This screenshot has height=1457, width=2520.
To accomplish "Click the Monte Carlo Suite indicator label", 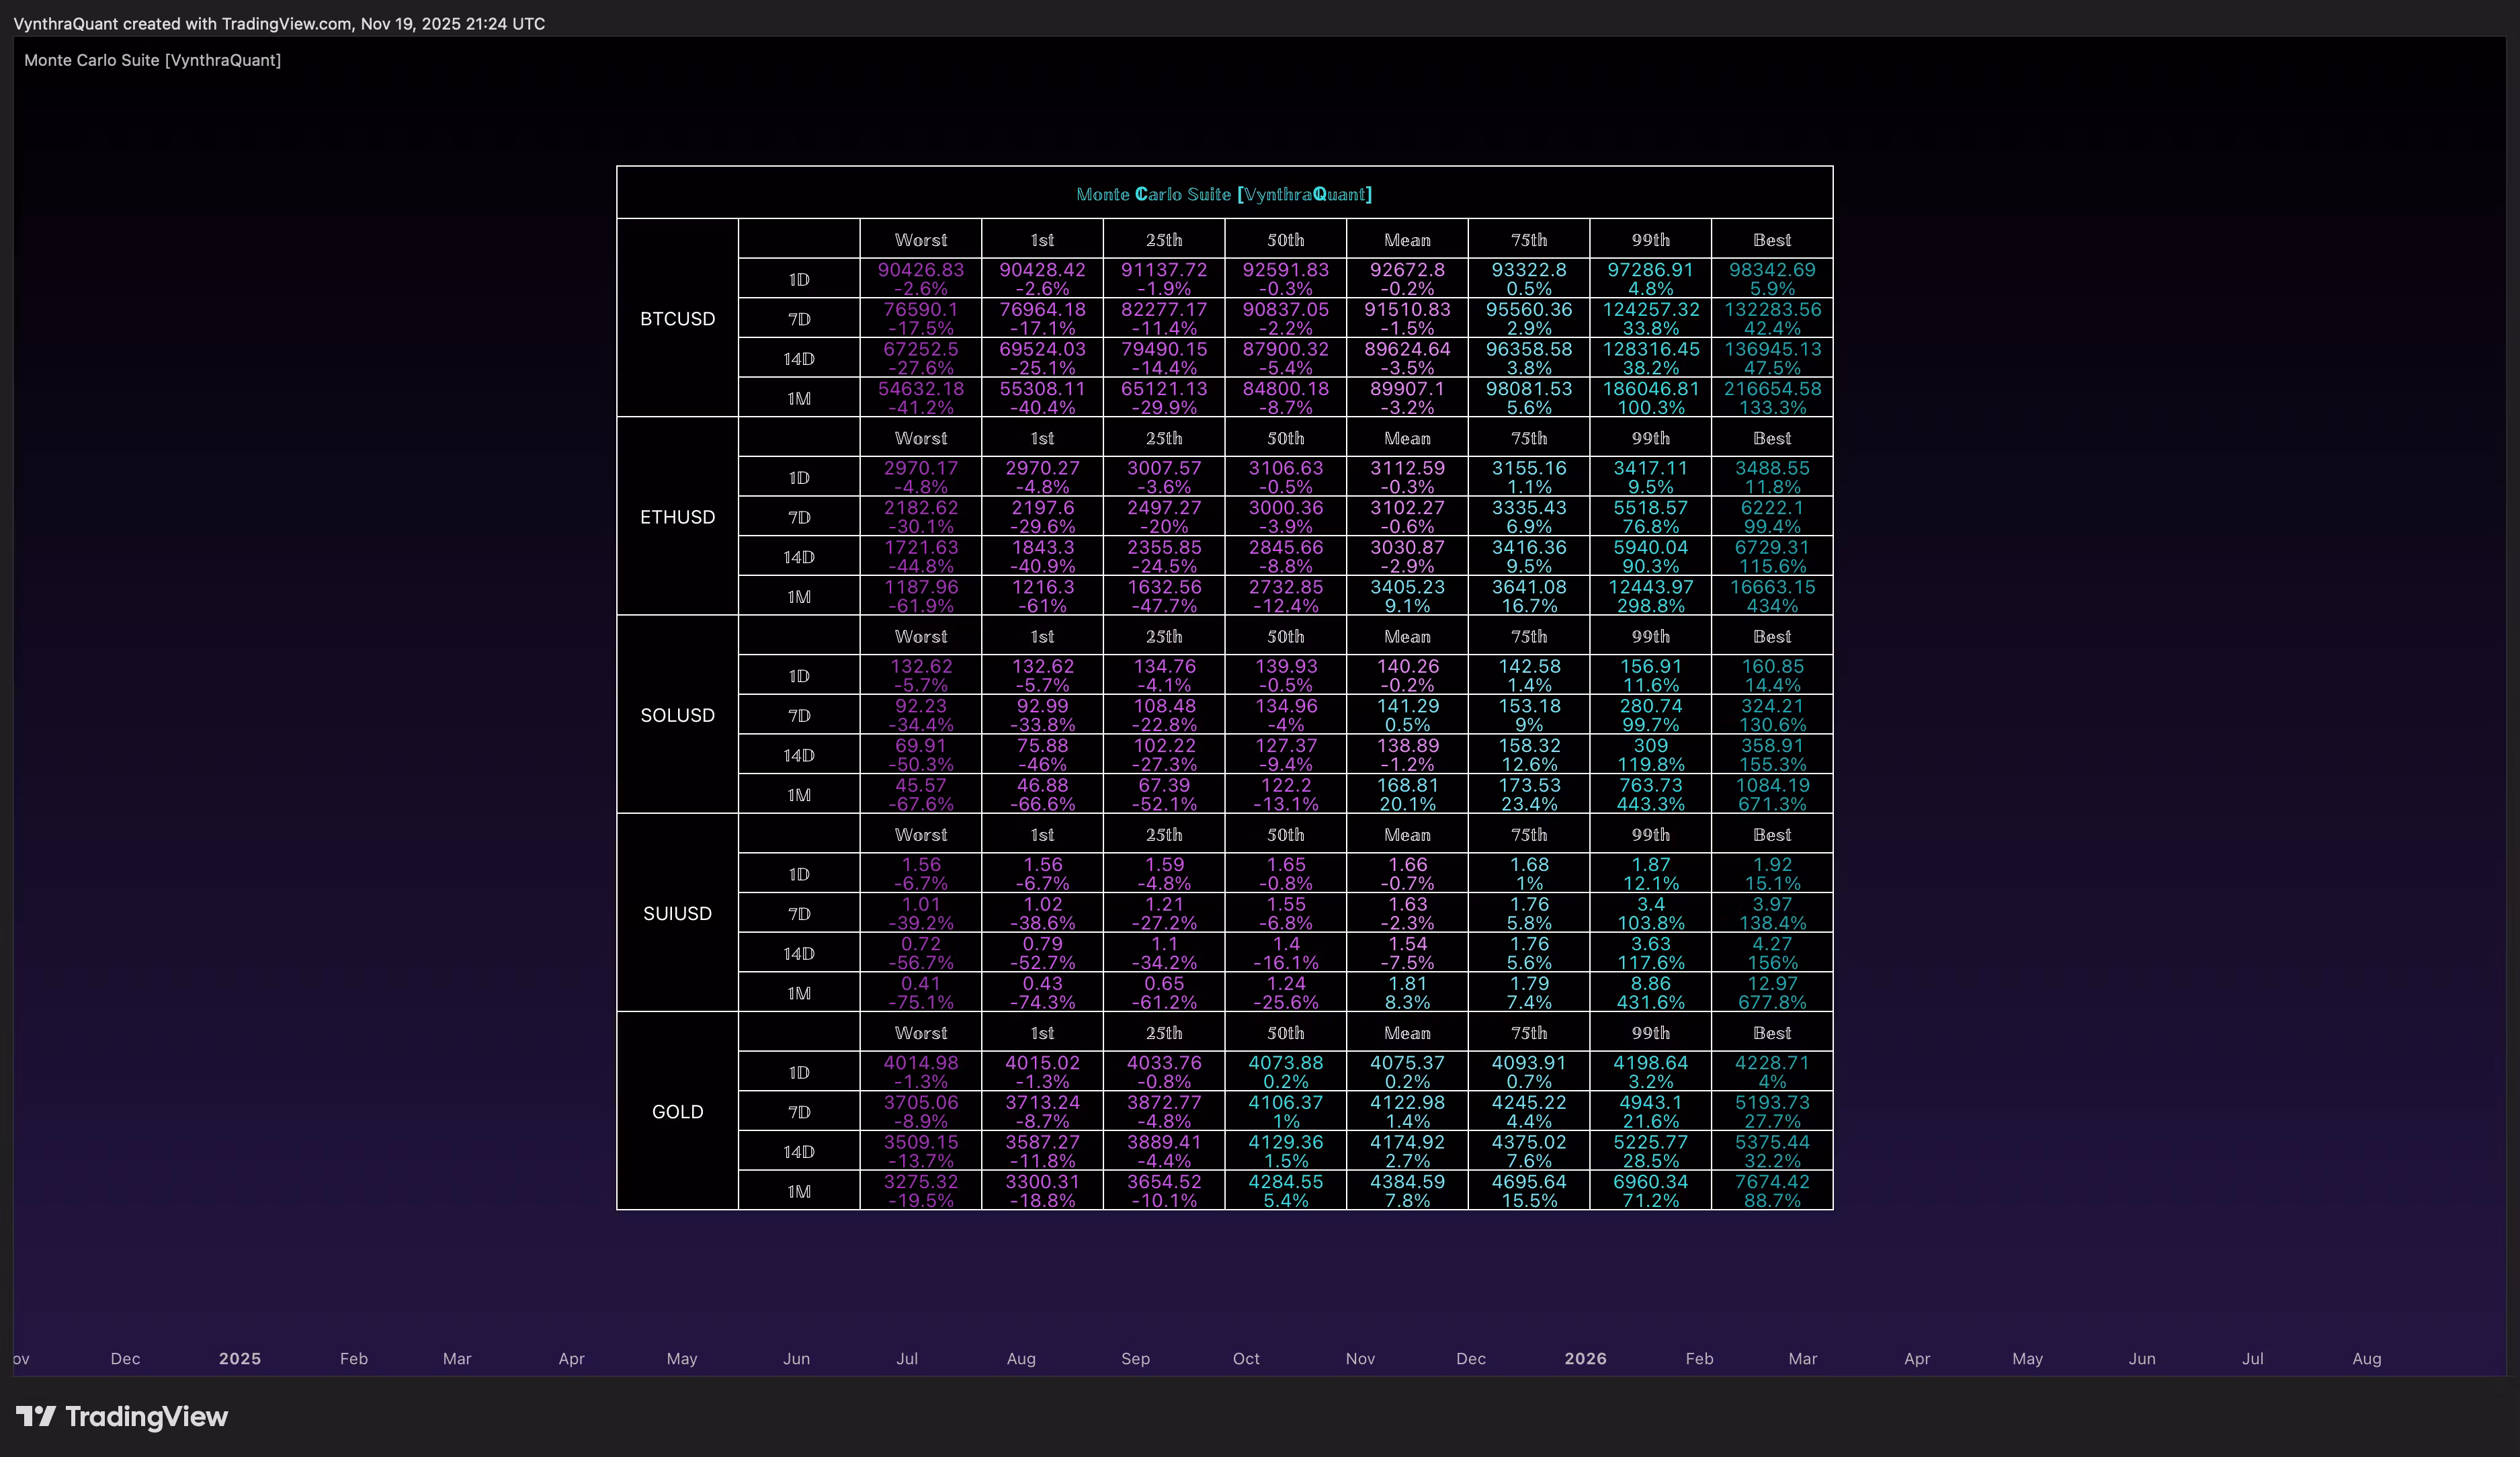I will pos(152,60).
